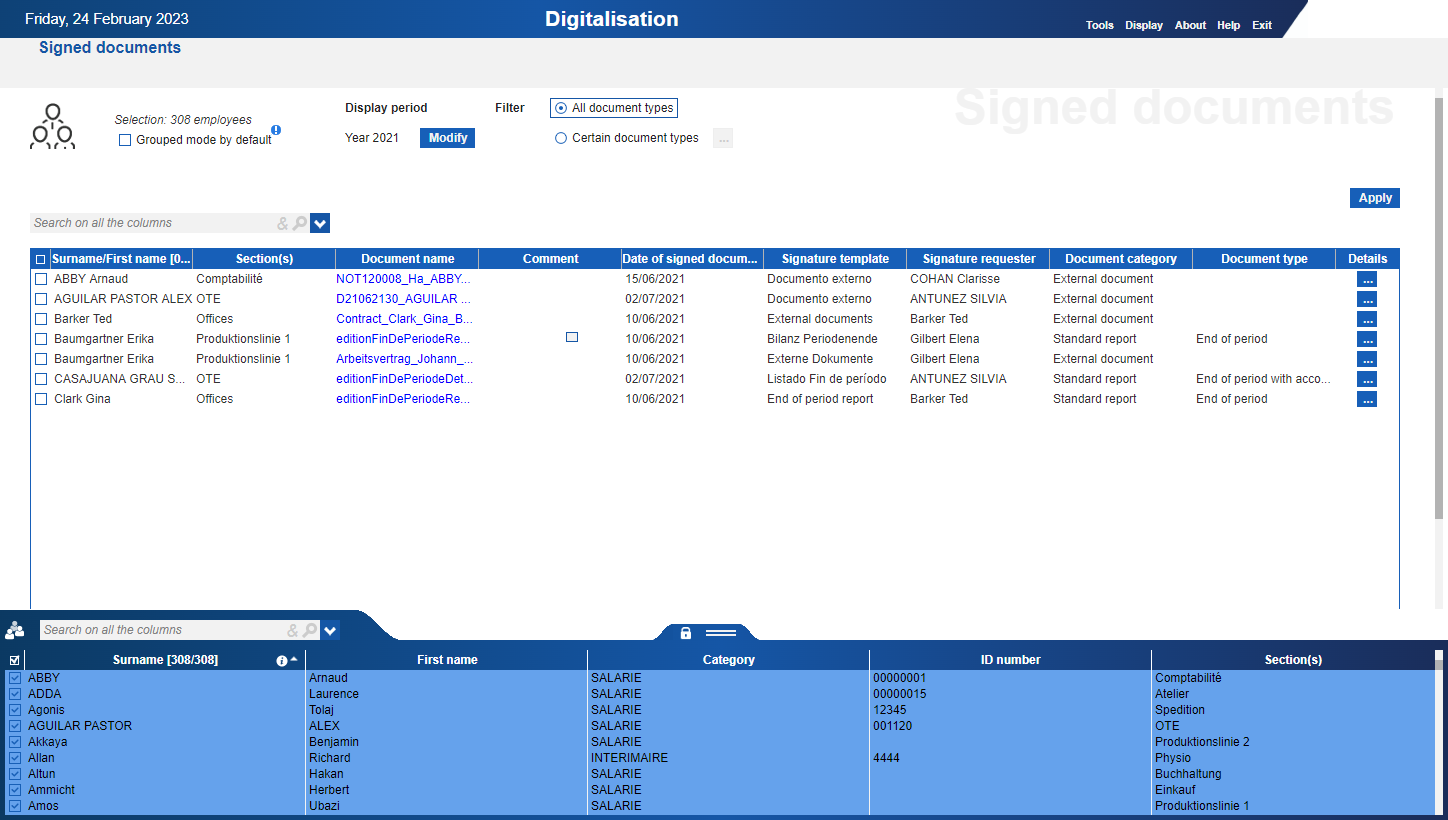Sort by the Document category column header

tap(1121, 259)
